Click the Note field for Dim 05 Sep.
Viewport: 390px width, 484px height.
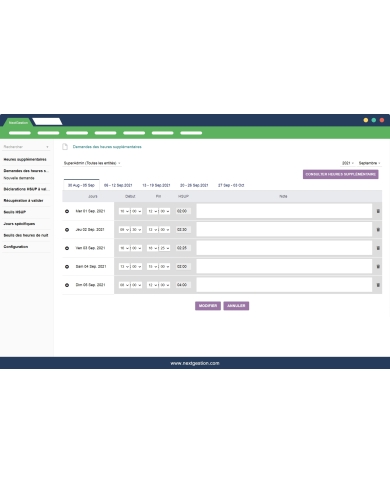pyautogui.click(x=284, y=285)
